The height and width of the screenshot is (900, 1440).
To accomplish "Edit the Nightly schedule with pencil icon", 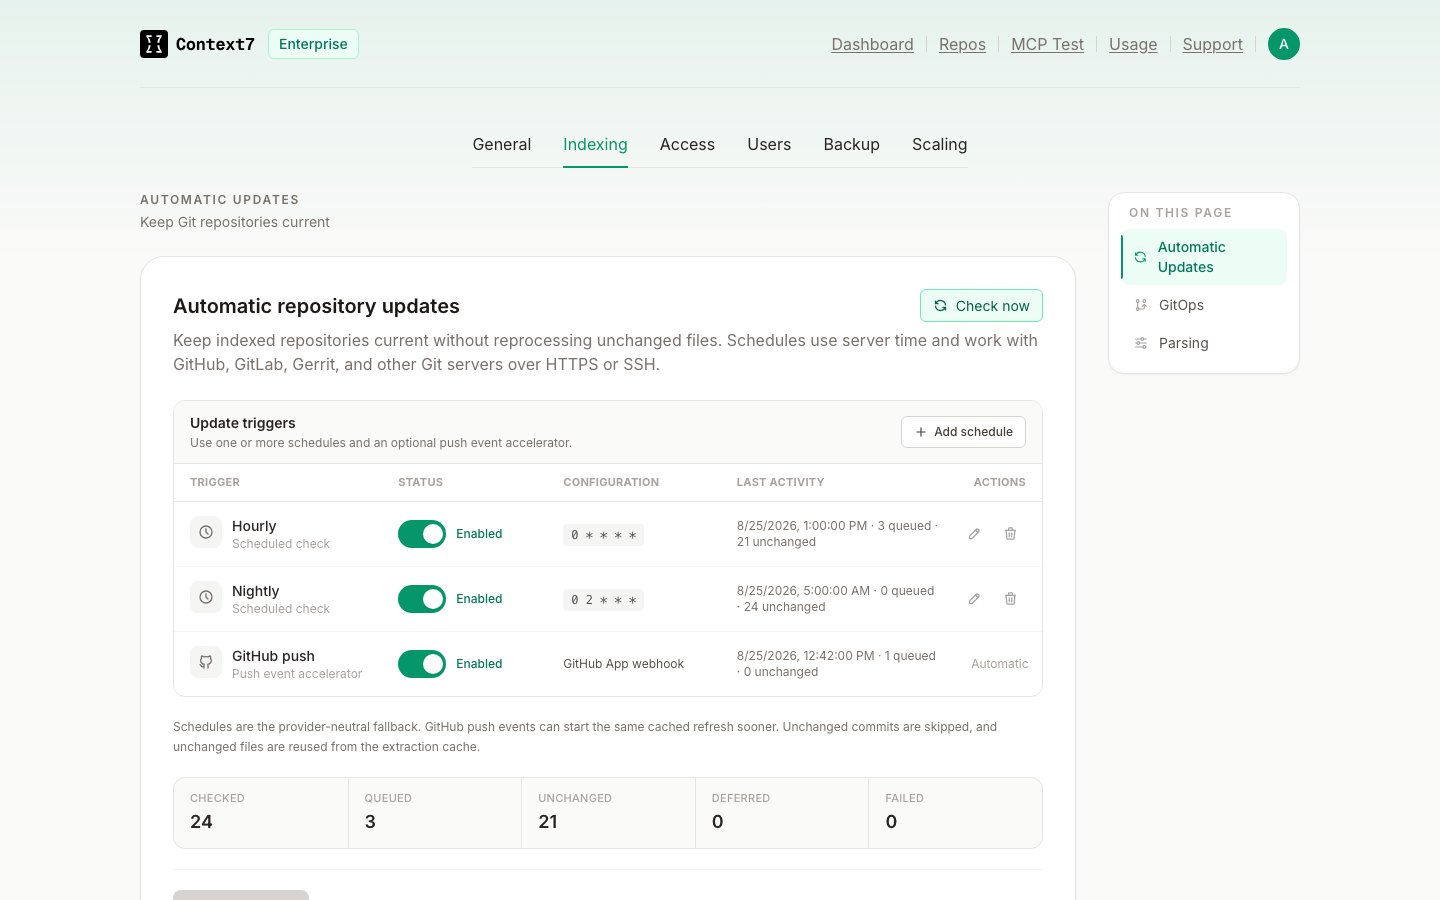I will pyautogui.click(x=974, y=599).
